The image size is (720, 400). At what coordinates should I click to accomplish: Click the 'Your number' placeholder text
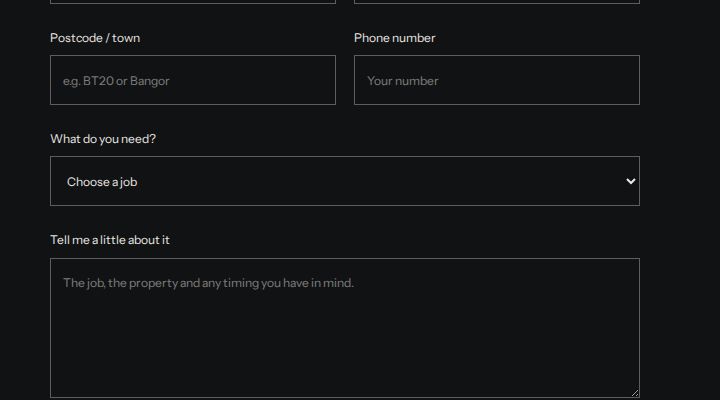pyautogui.click(x=403, y=81)
